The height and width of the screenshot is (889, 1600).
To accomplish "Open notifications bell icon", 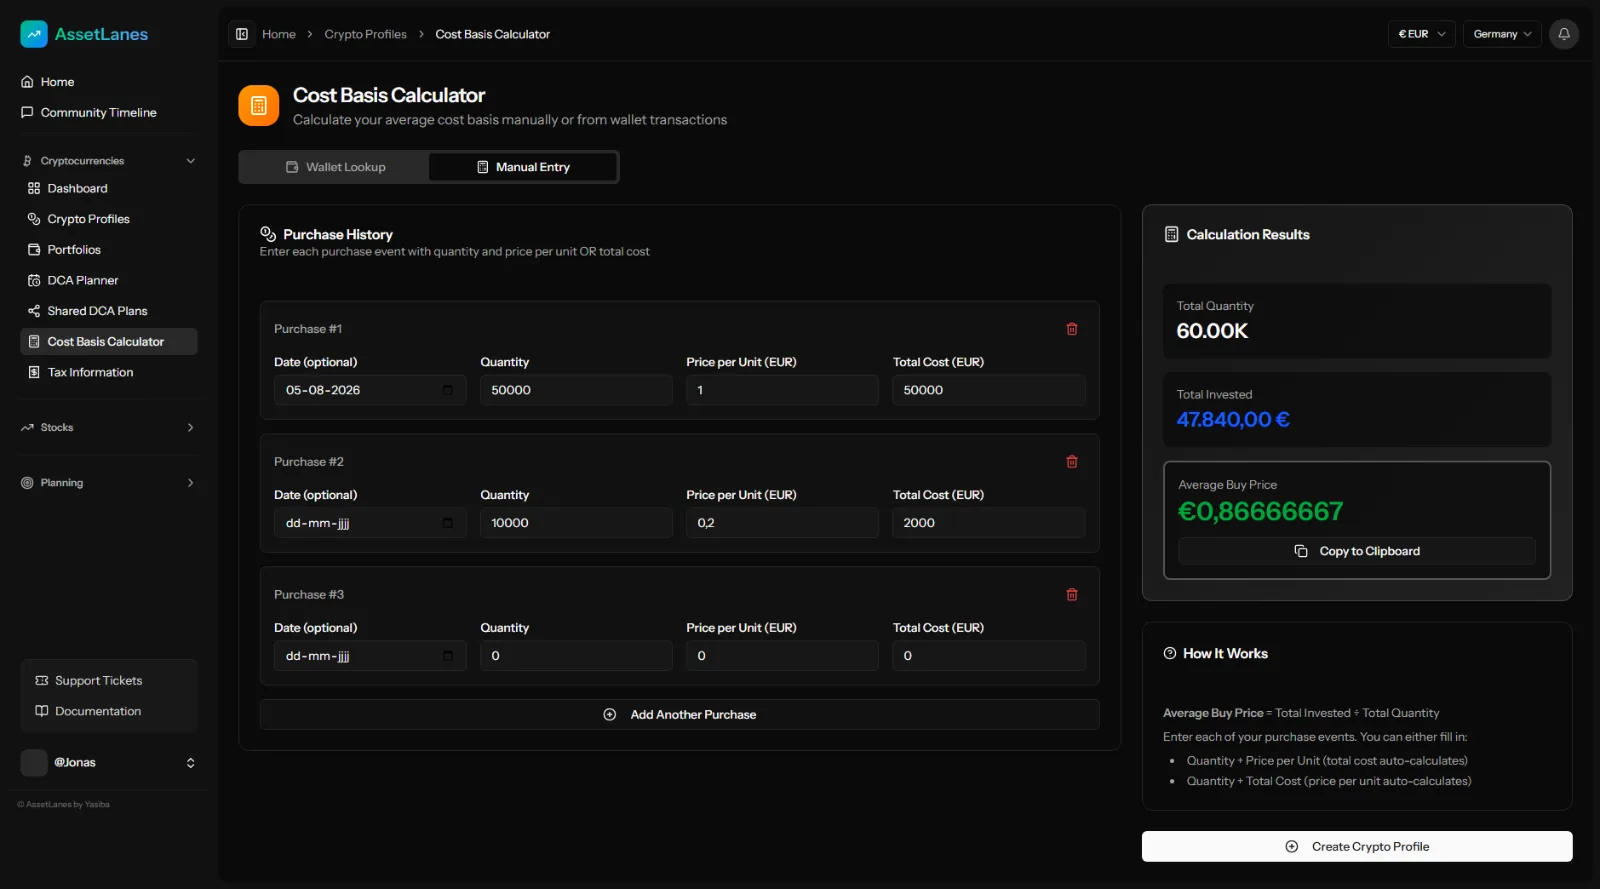I will [x=1564, y=34].
